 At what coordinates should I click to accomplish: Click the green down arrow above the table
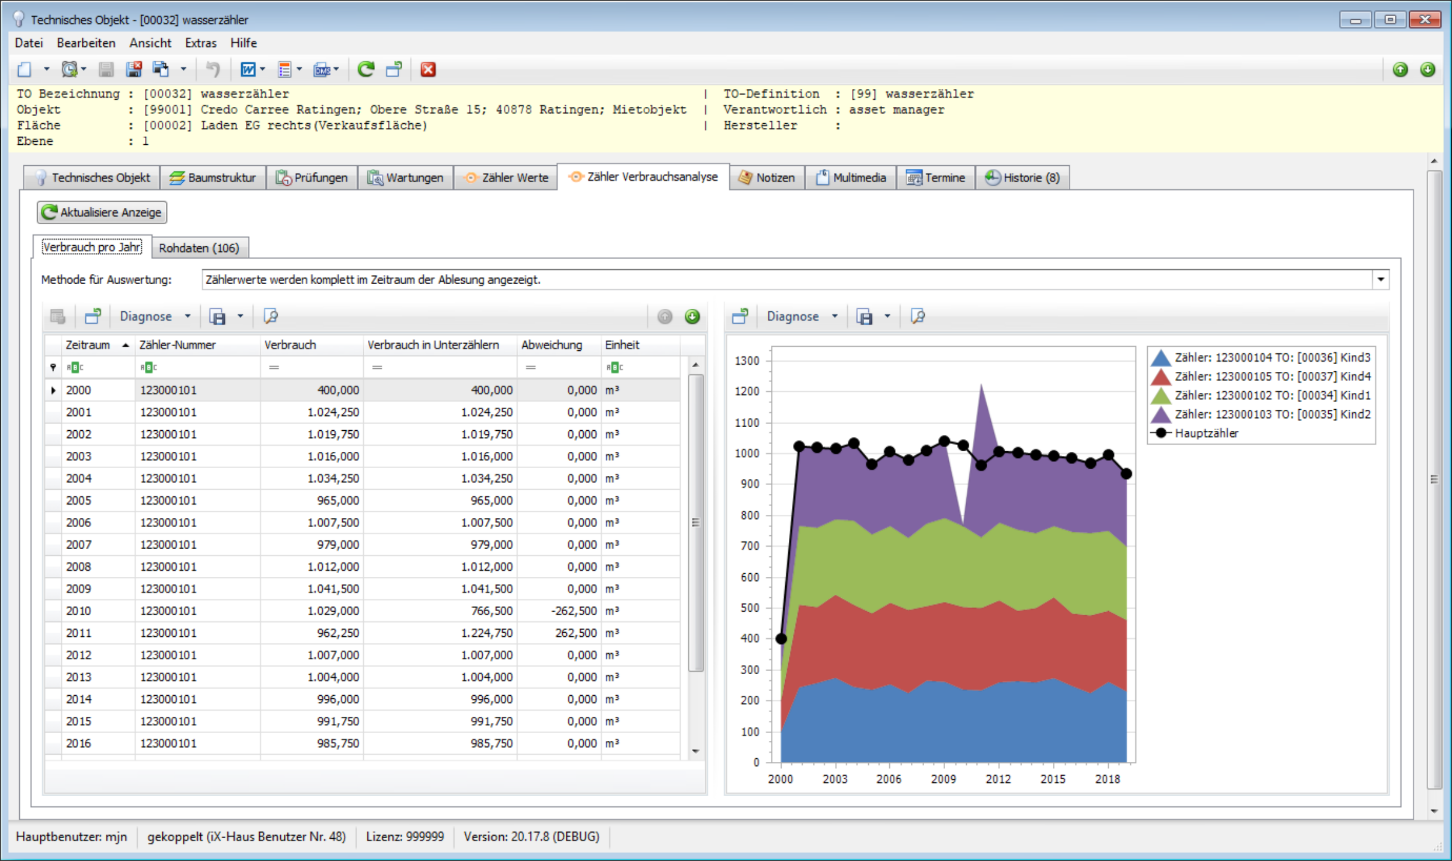point(692,317)
